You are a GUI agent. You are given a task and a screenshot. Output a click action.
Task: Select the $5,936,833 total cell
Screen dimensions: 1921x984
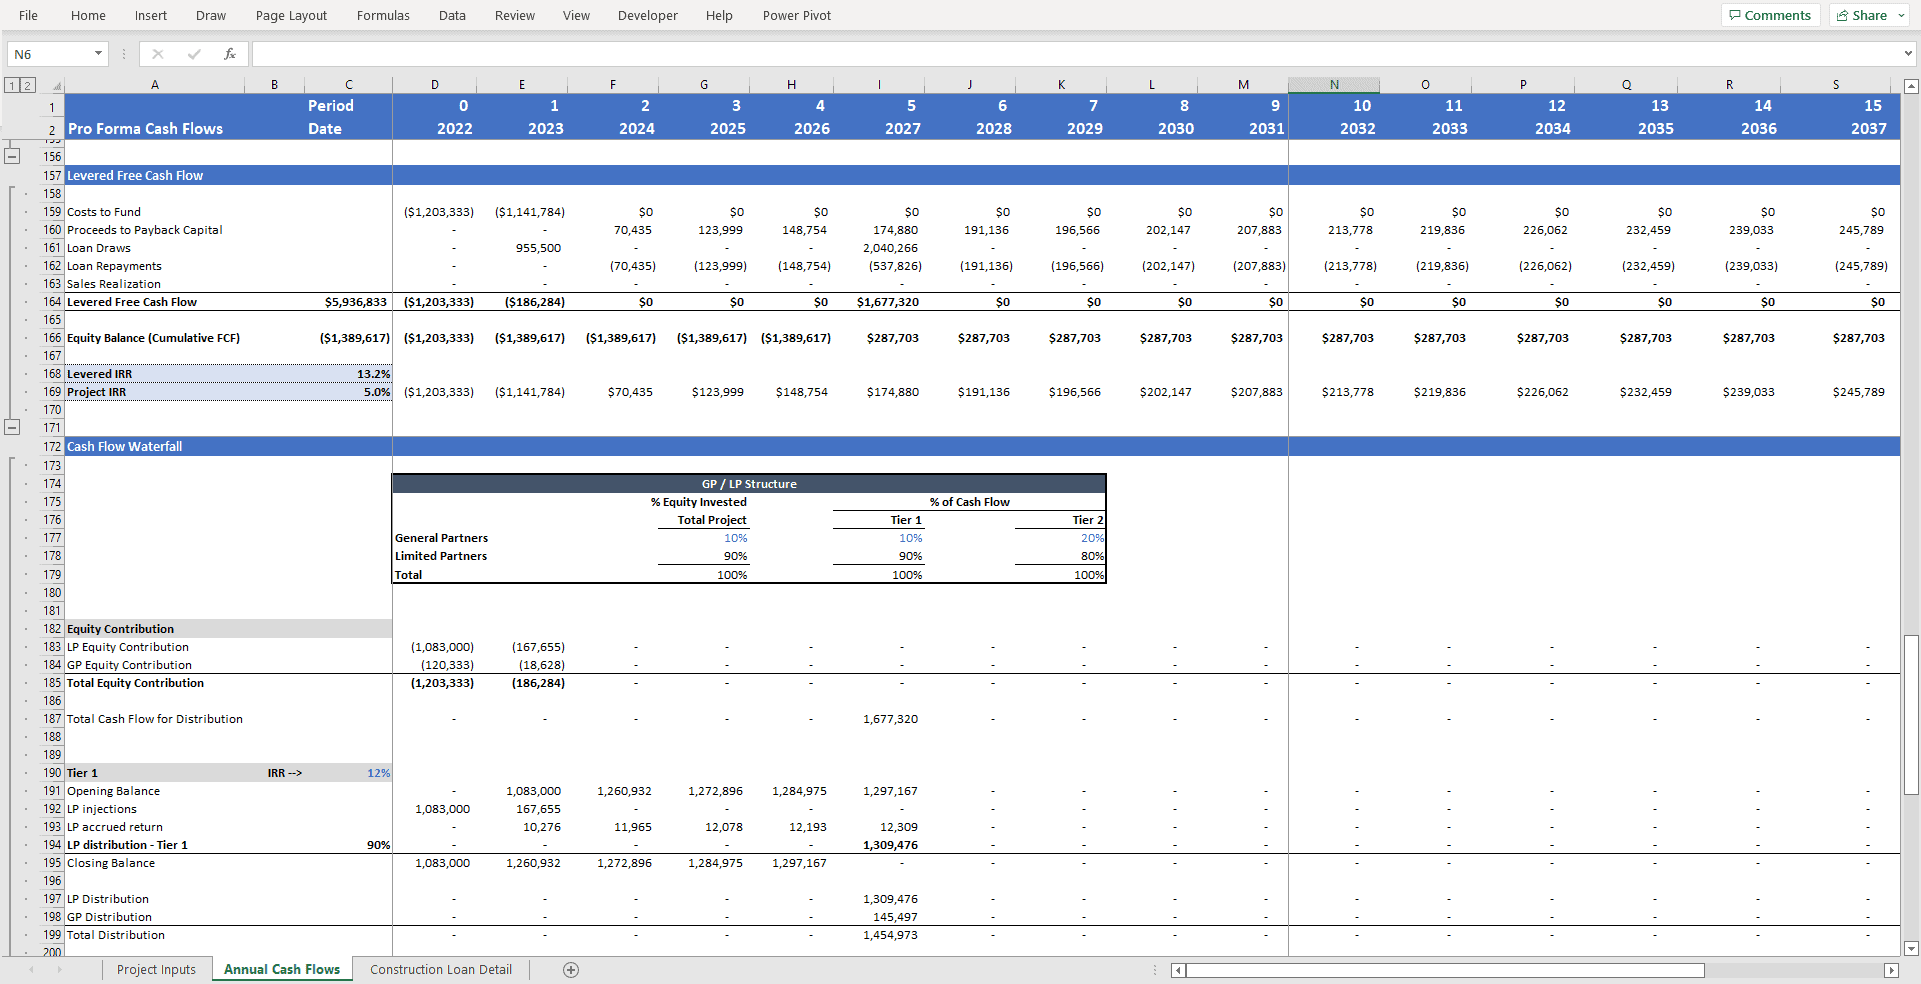click(x=348, y=302)
